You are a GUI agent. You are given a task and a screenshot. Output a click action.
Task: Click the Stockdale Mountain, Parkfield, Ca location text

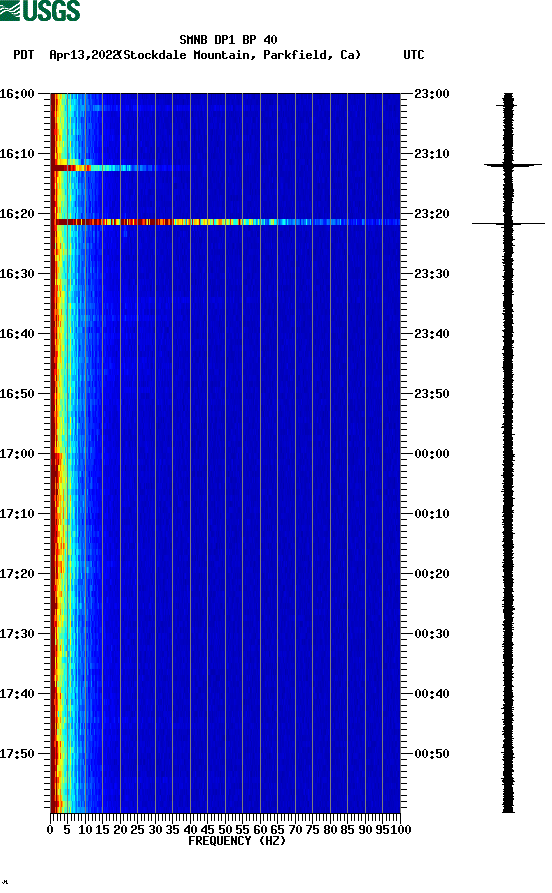[239, 55]
